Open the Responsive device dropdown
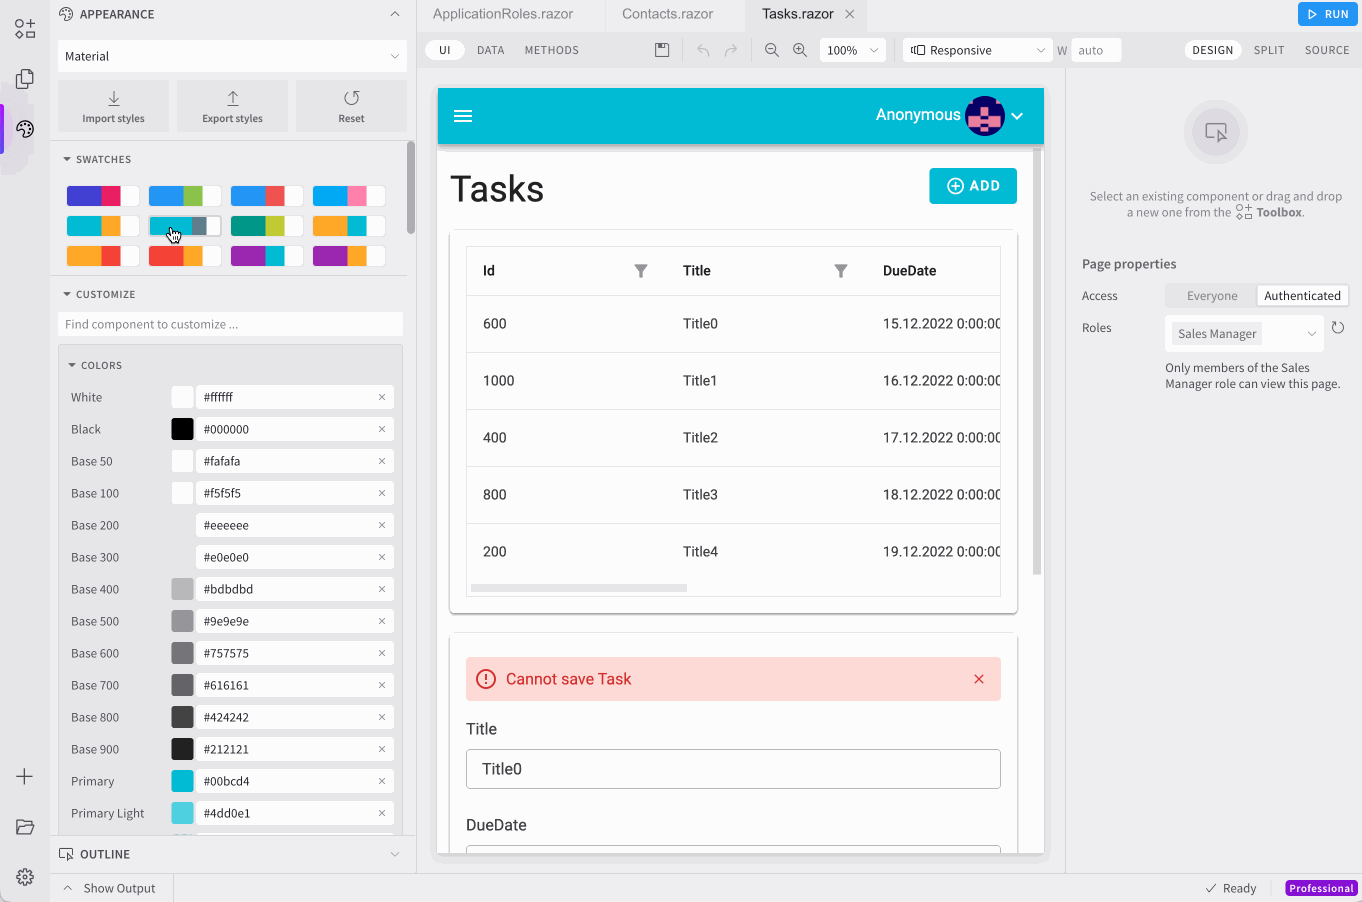The height and width of the screenshot is (902, 1362). 977,50
